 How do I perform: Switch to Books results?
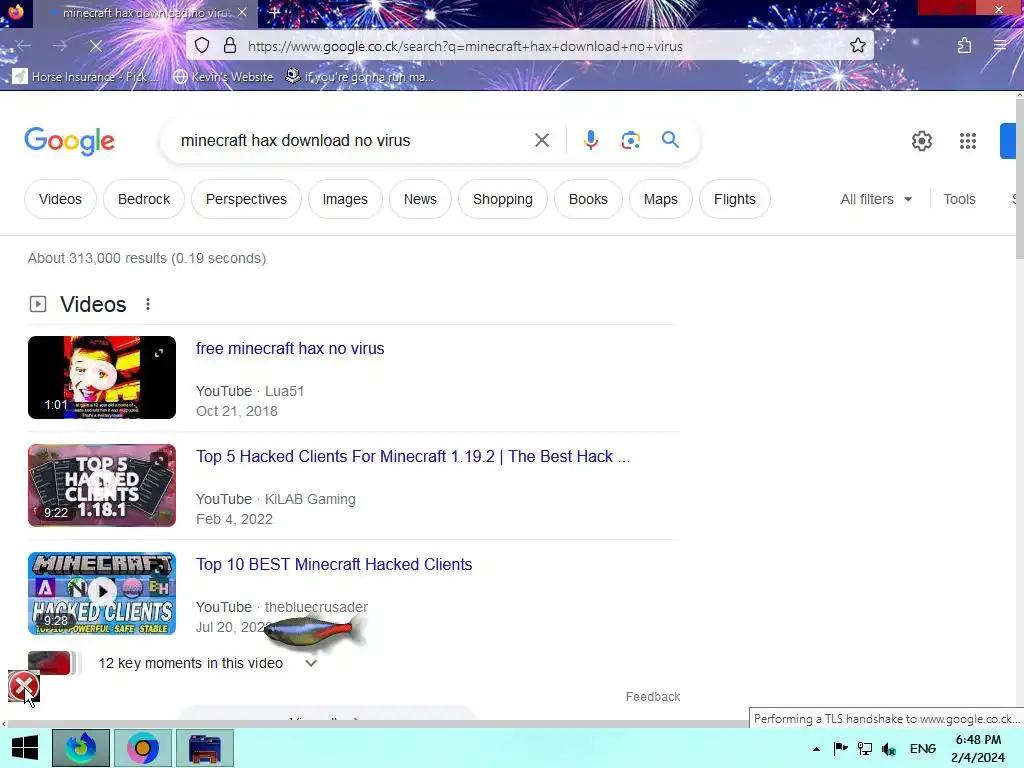pyautogui.click(x=588, y=199)
